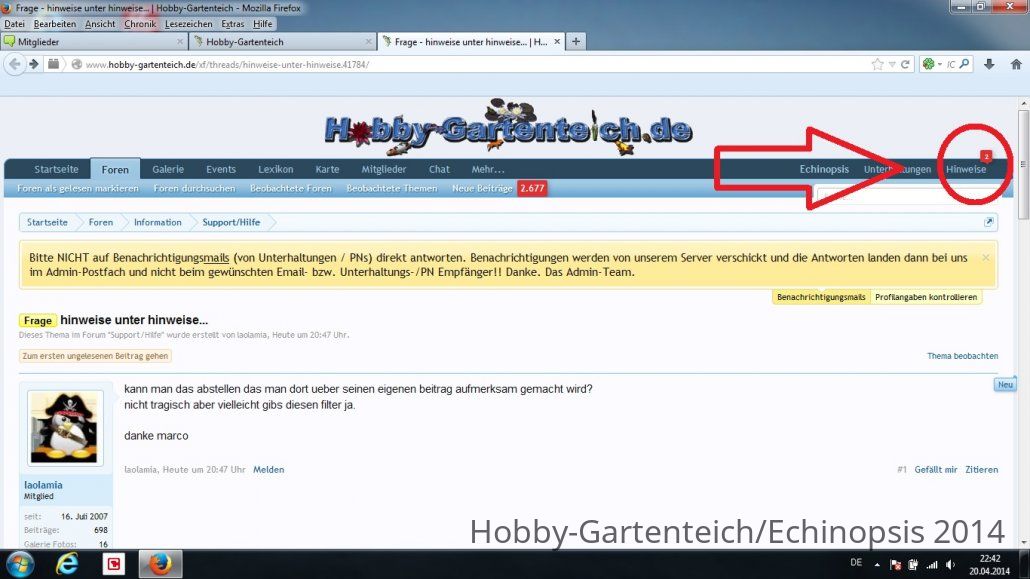Viewport: 1030px width, 579px height.
Task: Go back with the browser back arrow
Action: (x=14, y=64)
